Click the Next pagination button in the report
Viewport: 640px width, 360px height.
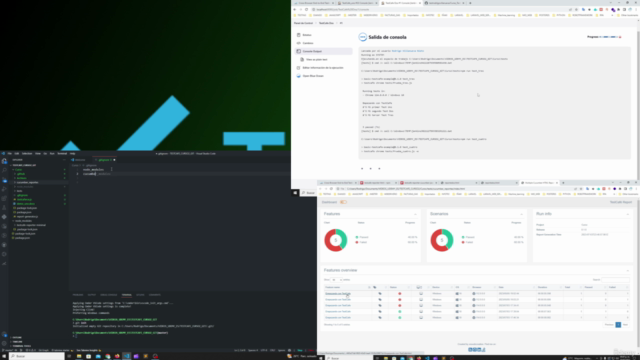pyautogui.click(x=625, y=325)
